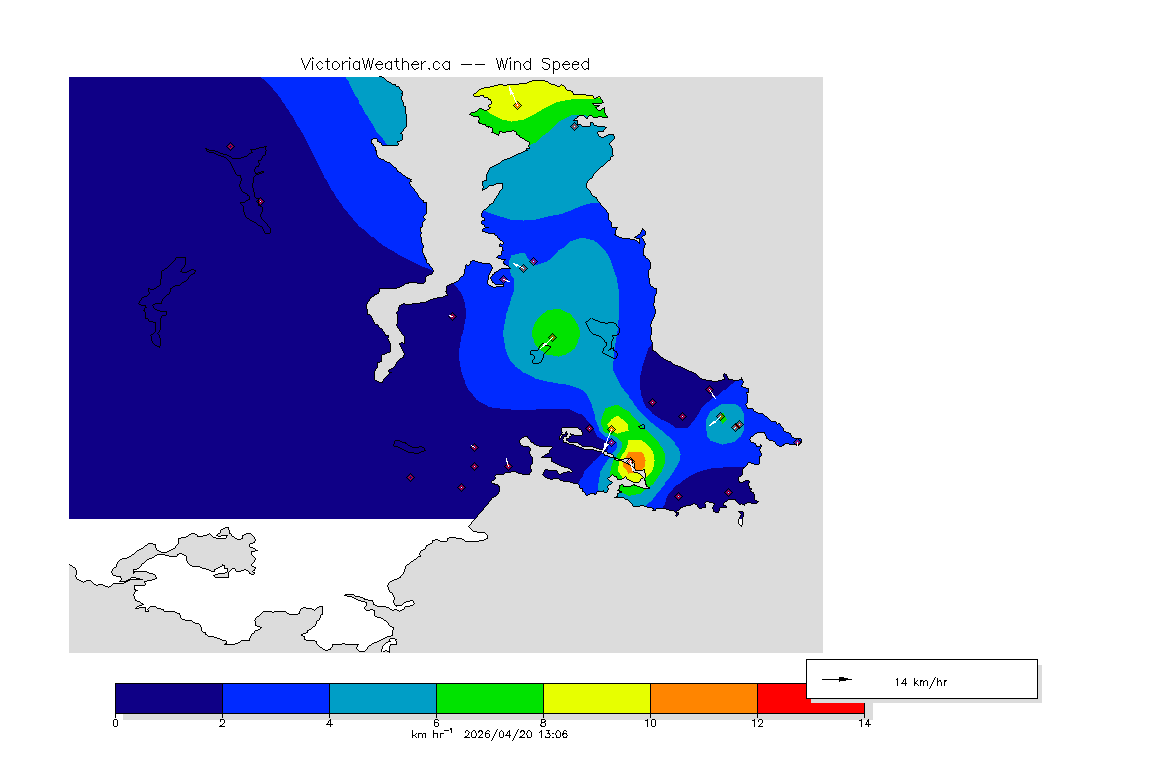Click station marker on the upper-left island
The width and height of the screenshot is (1152, 768).
[x=231, y=147]
